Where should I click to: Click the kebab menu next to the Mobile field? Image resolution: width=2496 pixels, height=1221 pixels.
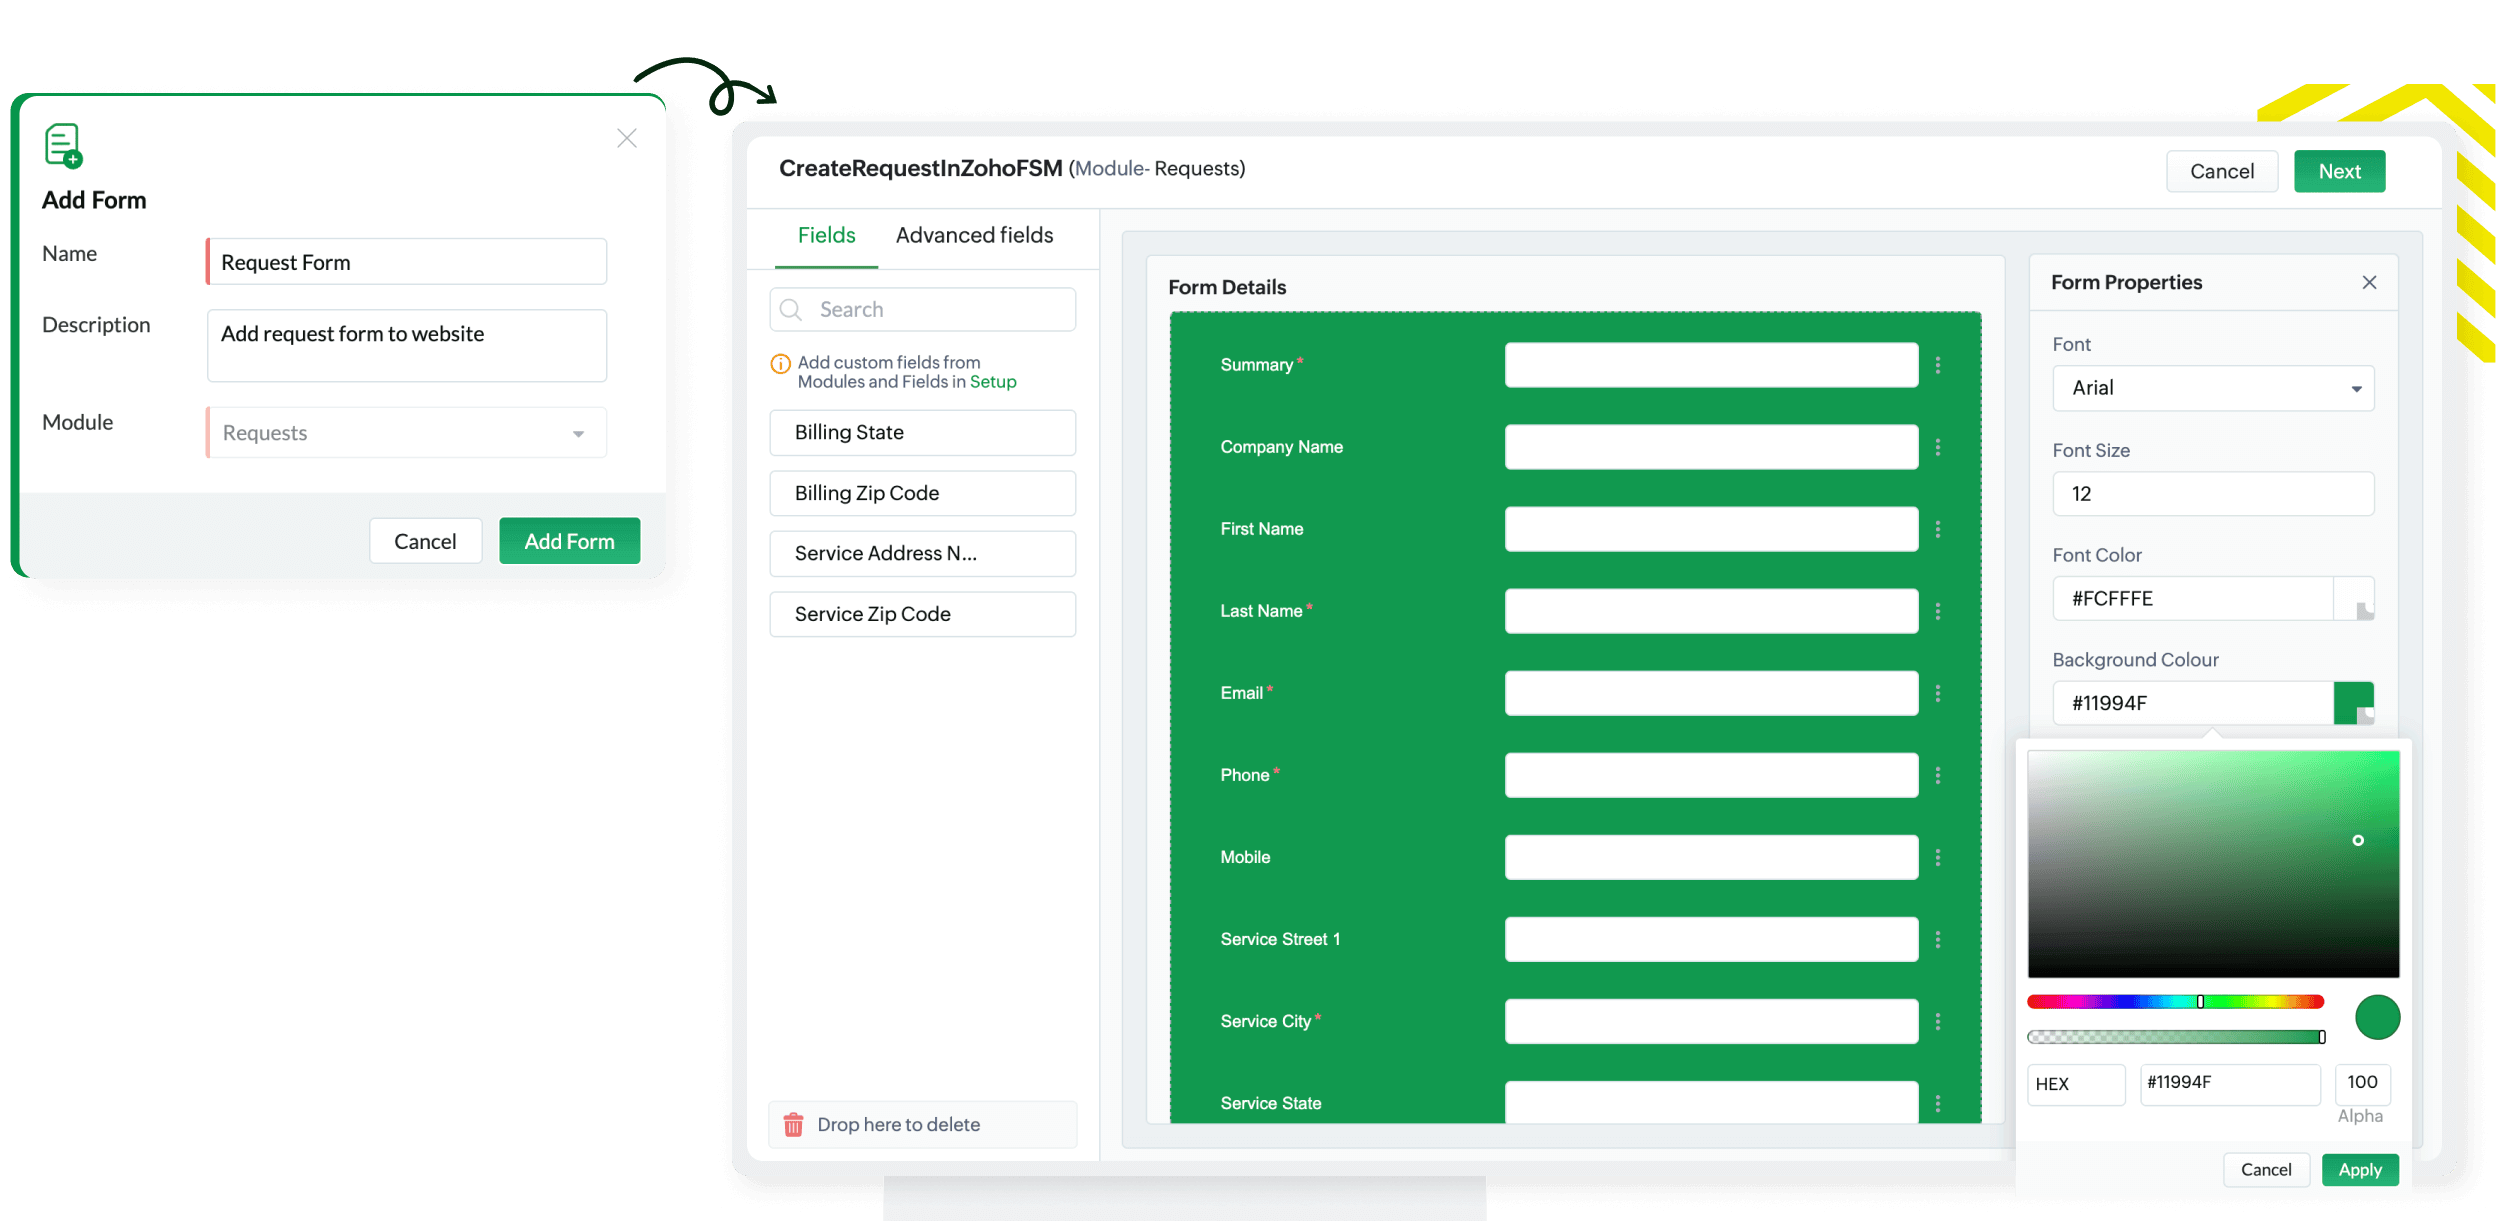pyautogui.click(x=1938, y=857)
